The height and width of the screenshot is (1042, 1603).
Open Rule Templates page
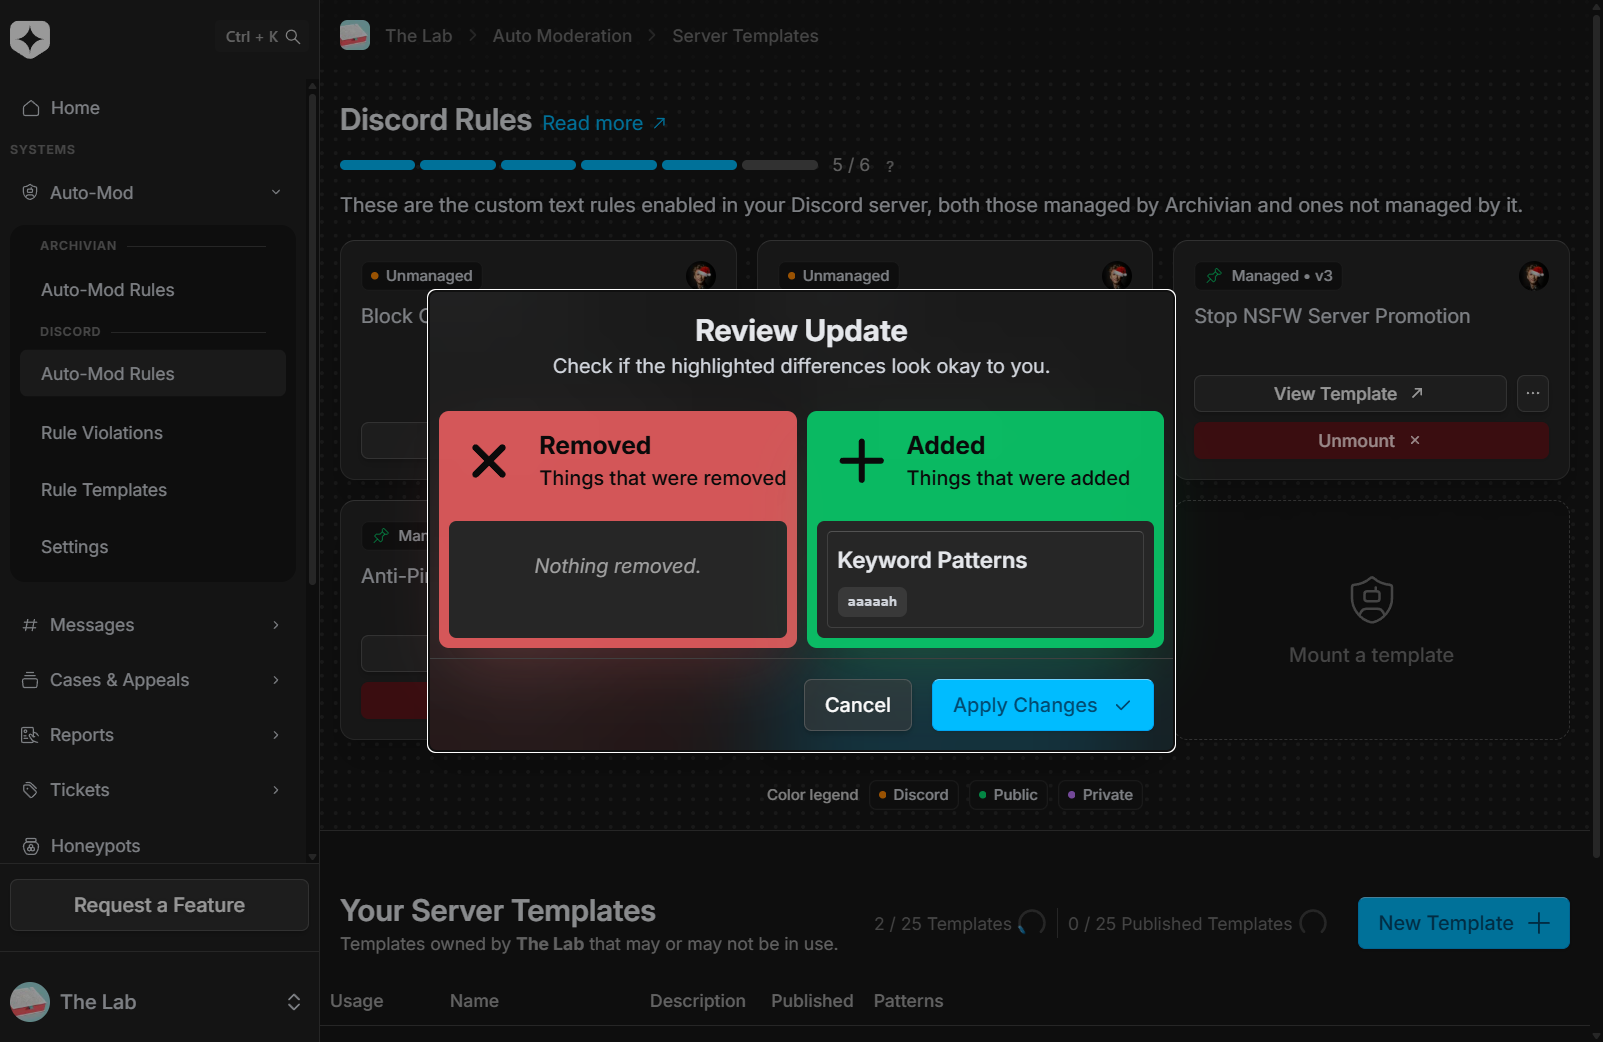[104, 490]
